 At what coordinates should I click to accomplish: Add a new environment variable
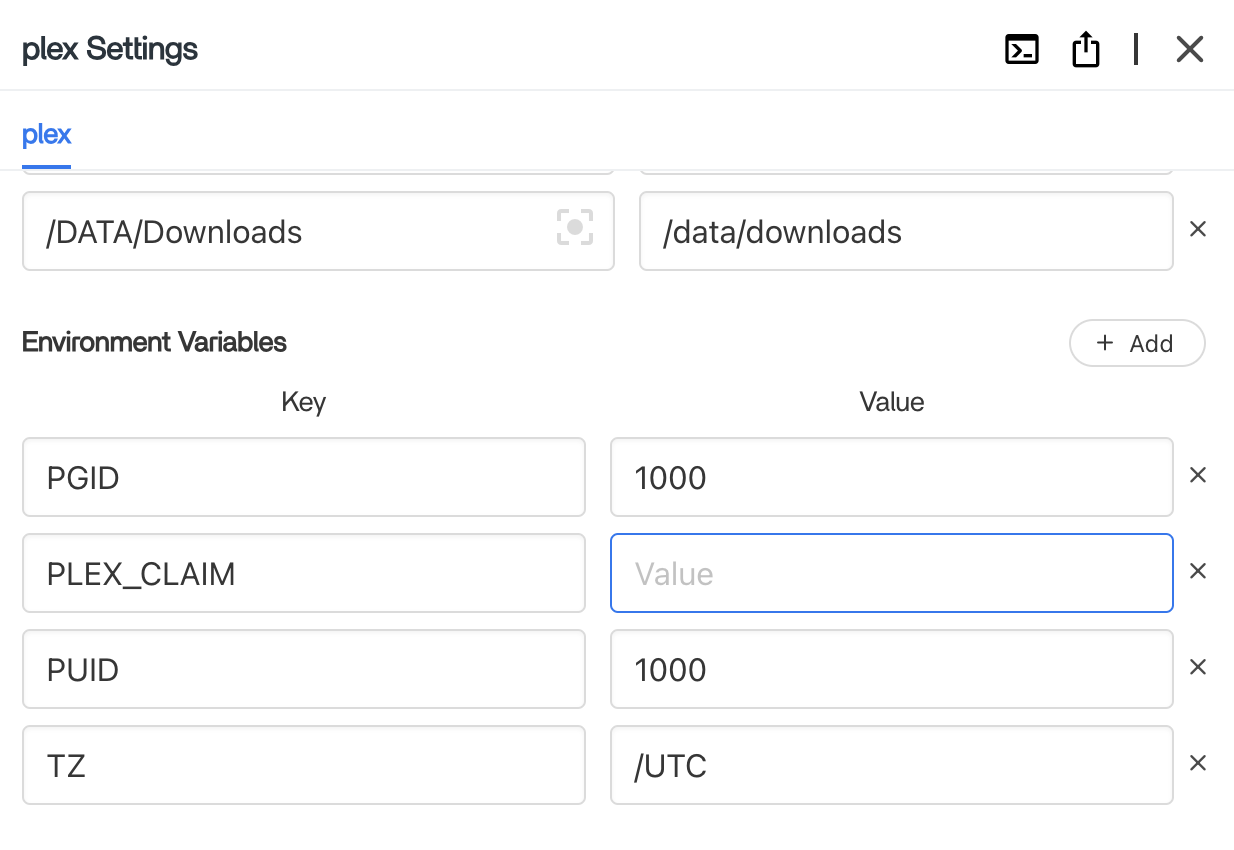click(x=1137, y=343)
